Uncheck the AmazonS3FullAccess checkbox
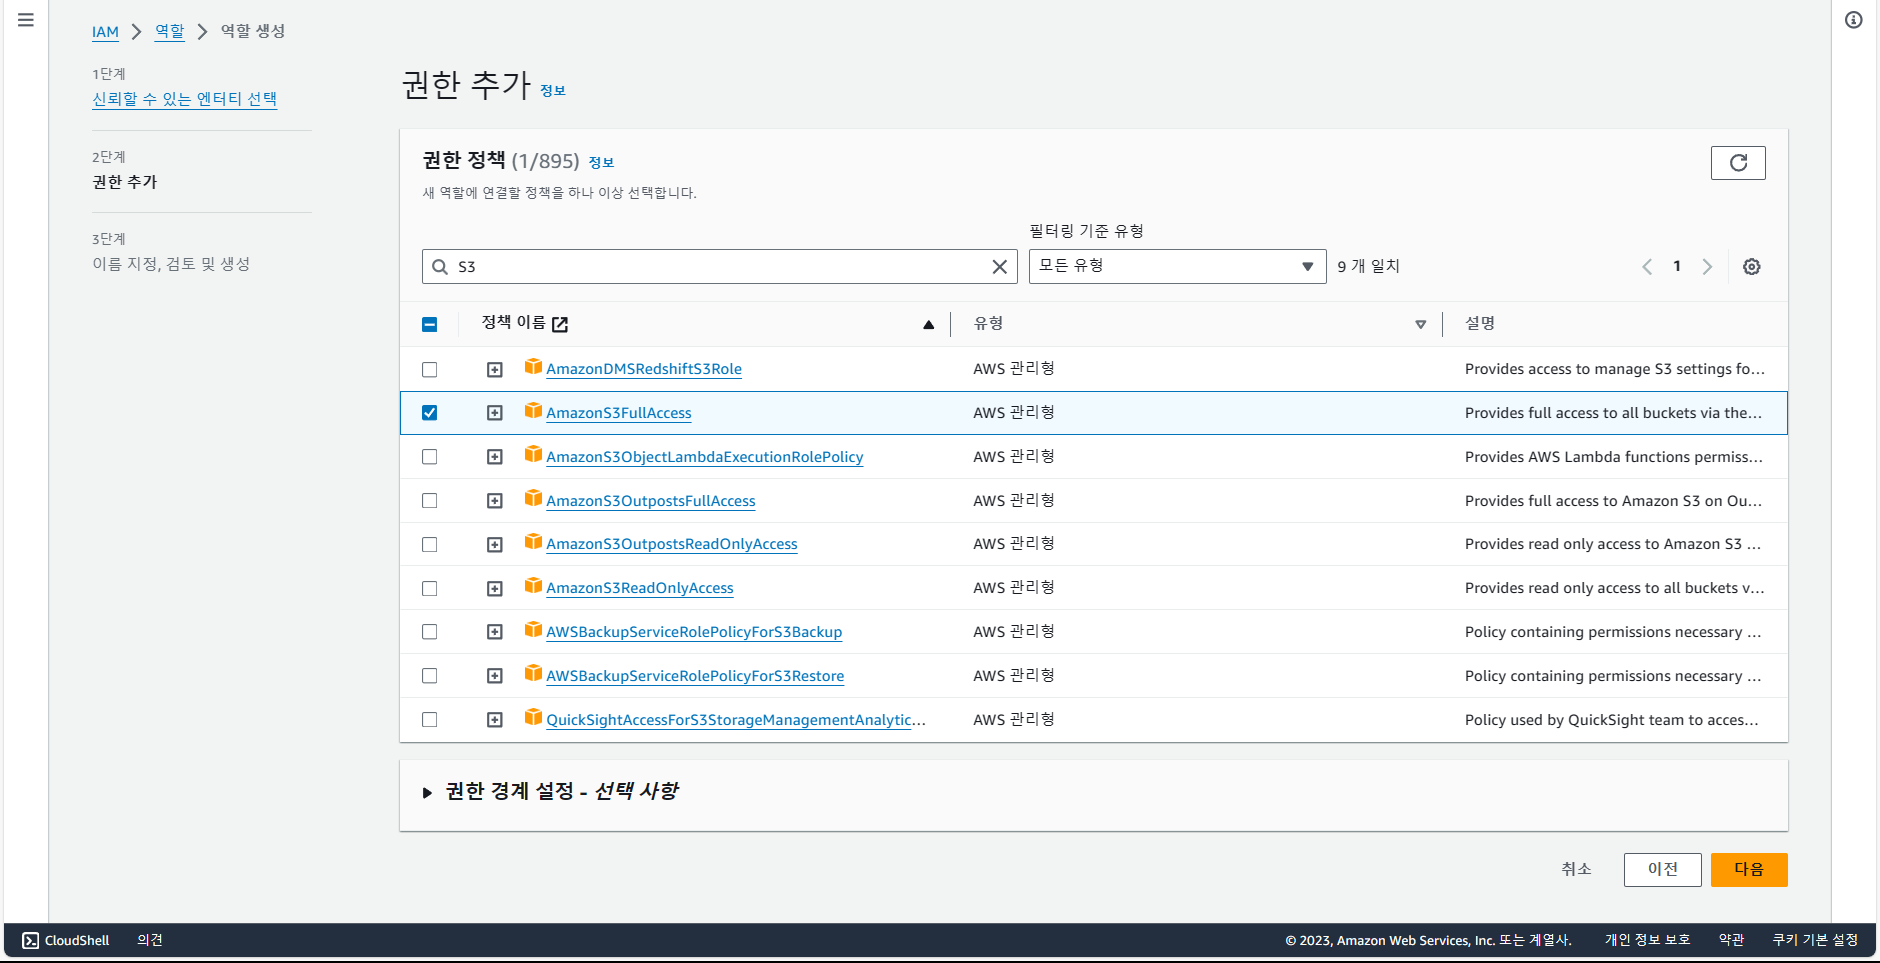Viewport: 1880px width, 963px height. [x=430, y=413]
